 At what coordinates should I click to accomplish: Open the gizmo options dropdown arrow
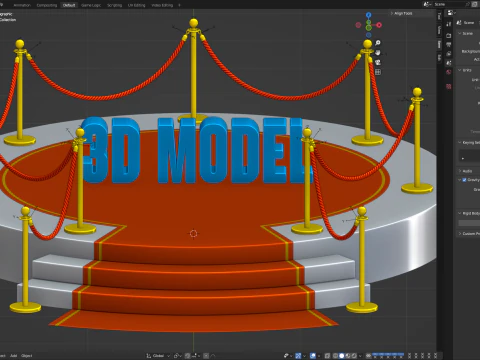(x=303, y=356)
